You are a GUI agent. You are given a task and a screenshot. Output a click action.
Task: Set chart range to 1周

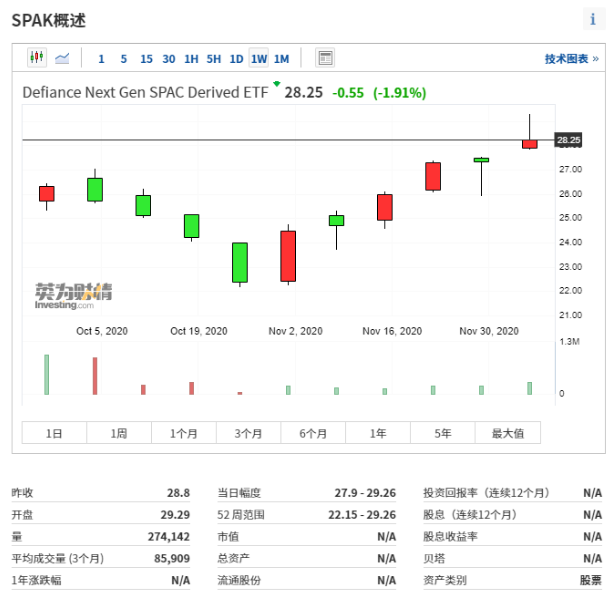pyautogui.click(x=119, y=433)
